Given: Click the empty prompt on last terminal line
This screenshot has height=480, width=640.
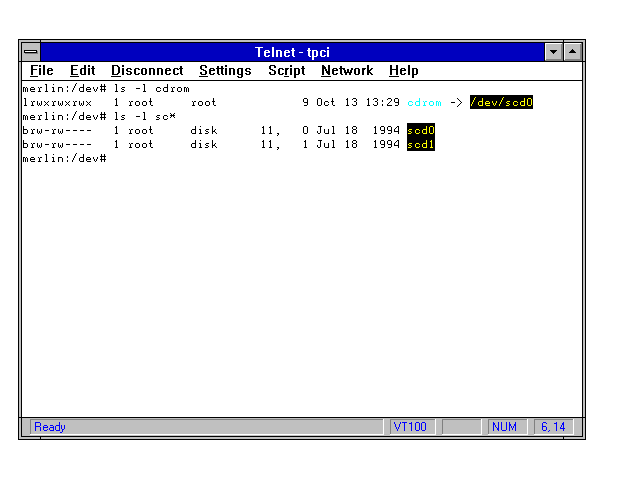Looking at the screenshot, I should 110,158.
